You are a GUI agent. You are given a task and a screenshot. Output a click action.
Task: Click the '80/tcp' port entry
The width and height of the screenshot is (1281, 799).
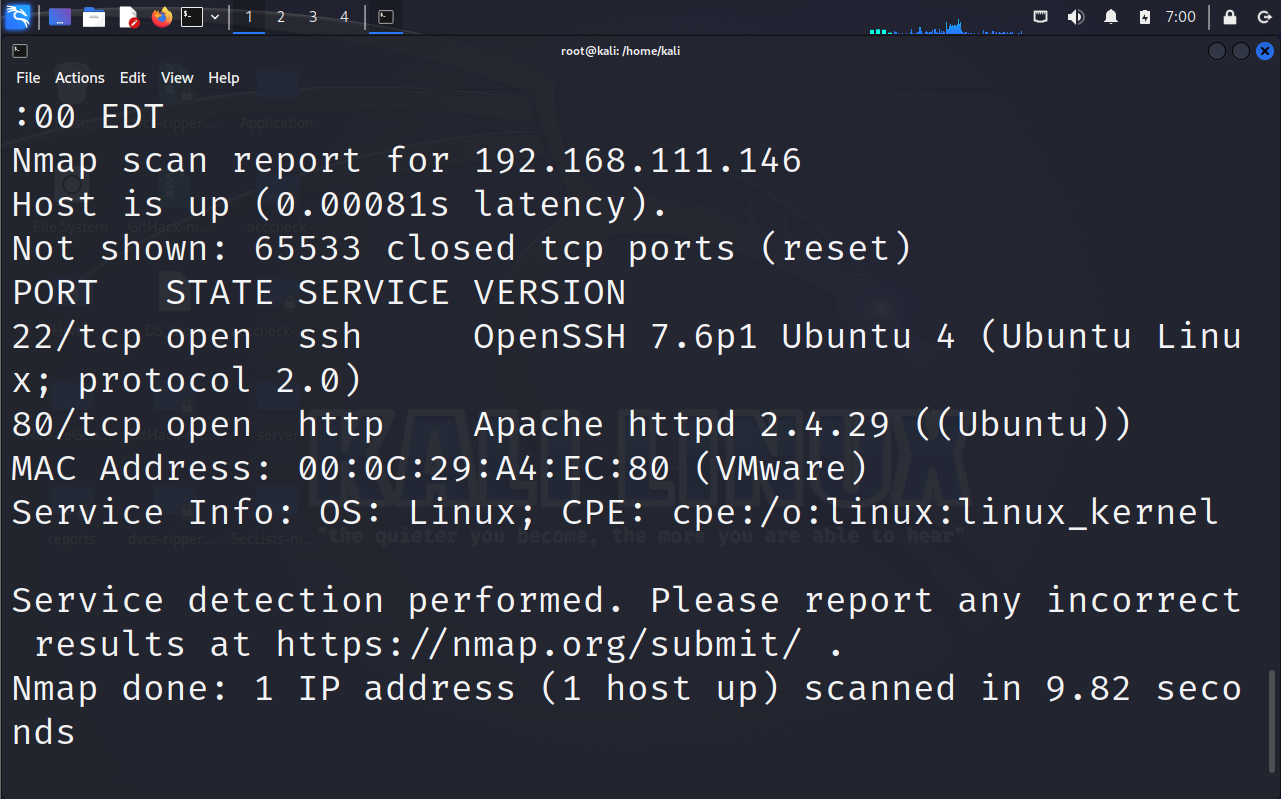point(77,425)
